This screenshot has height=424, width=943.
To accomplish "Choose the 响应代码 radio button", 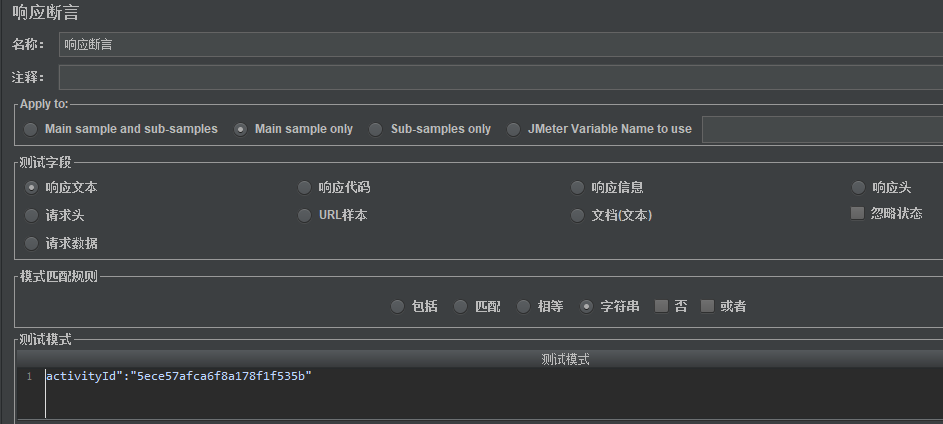I will 305,187.
